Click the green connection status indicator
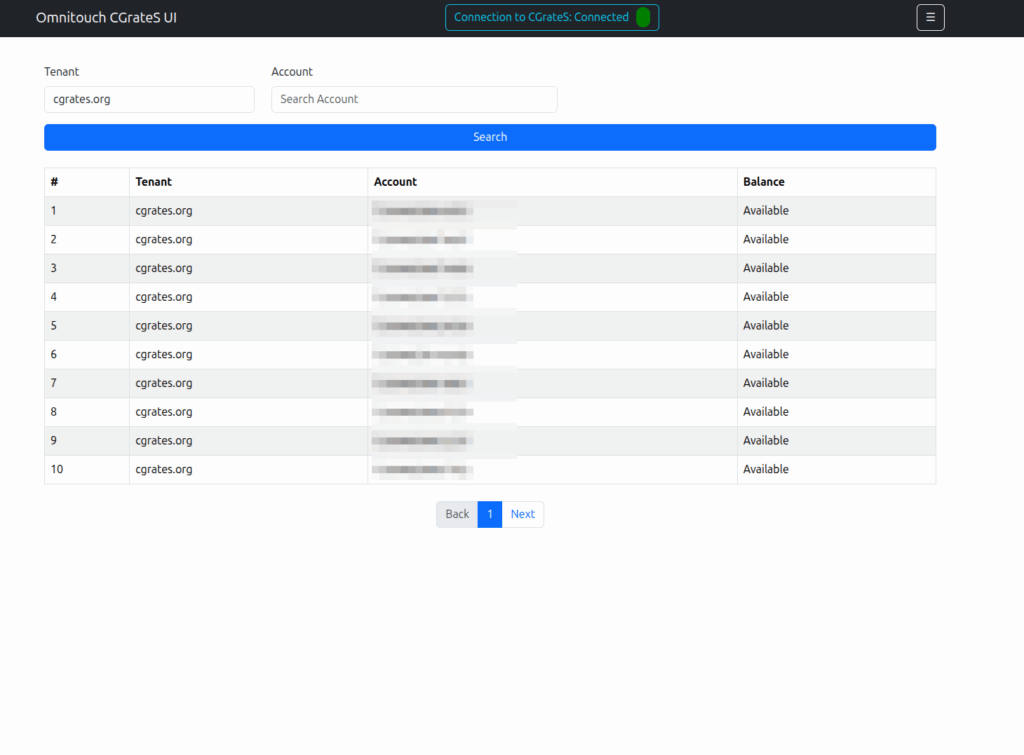Screen dimensions: 1024x755 pyautogui.click(x=643, y=17)
